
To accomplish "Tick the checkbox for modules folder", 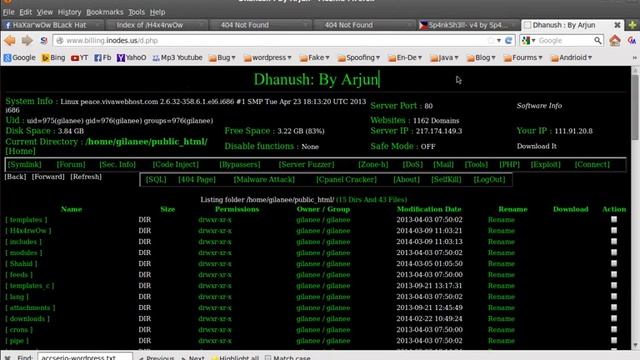I will tap(614, 252).
